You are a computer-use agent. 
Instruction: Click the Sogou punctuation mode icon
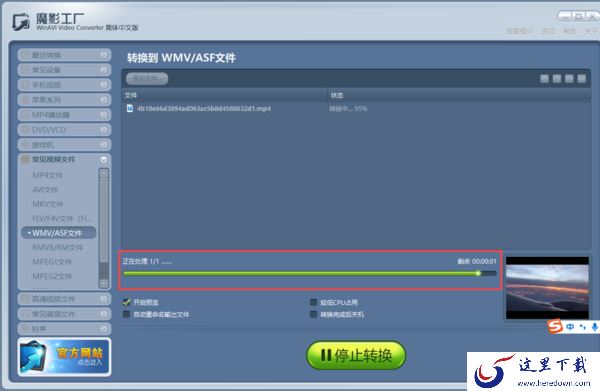click(x=583, y=327)
